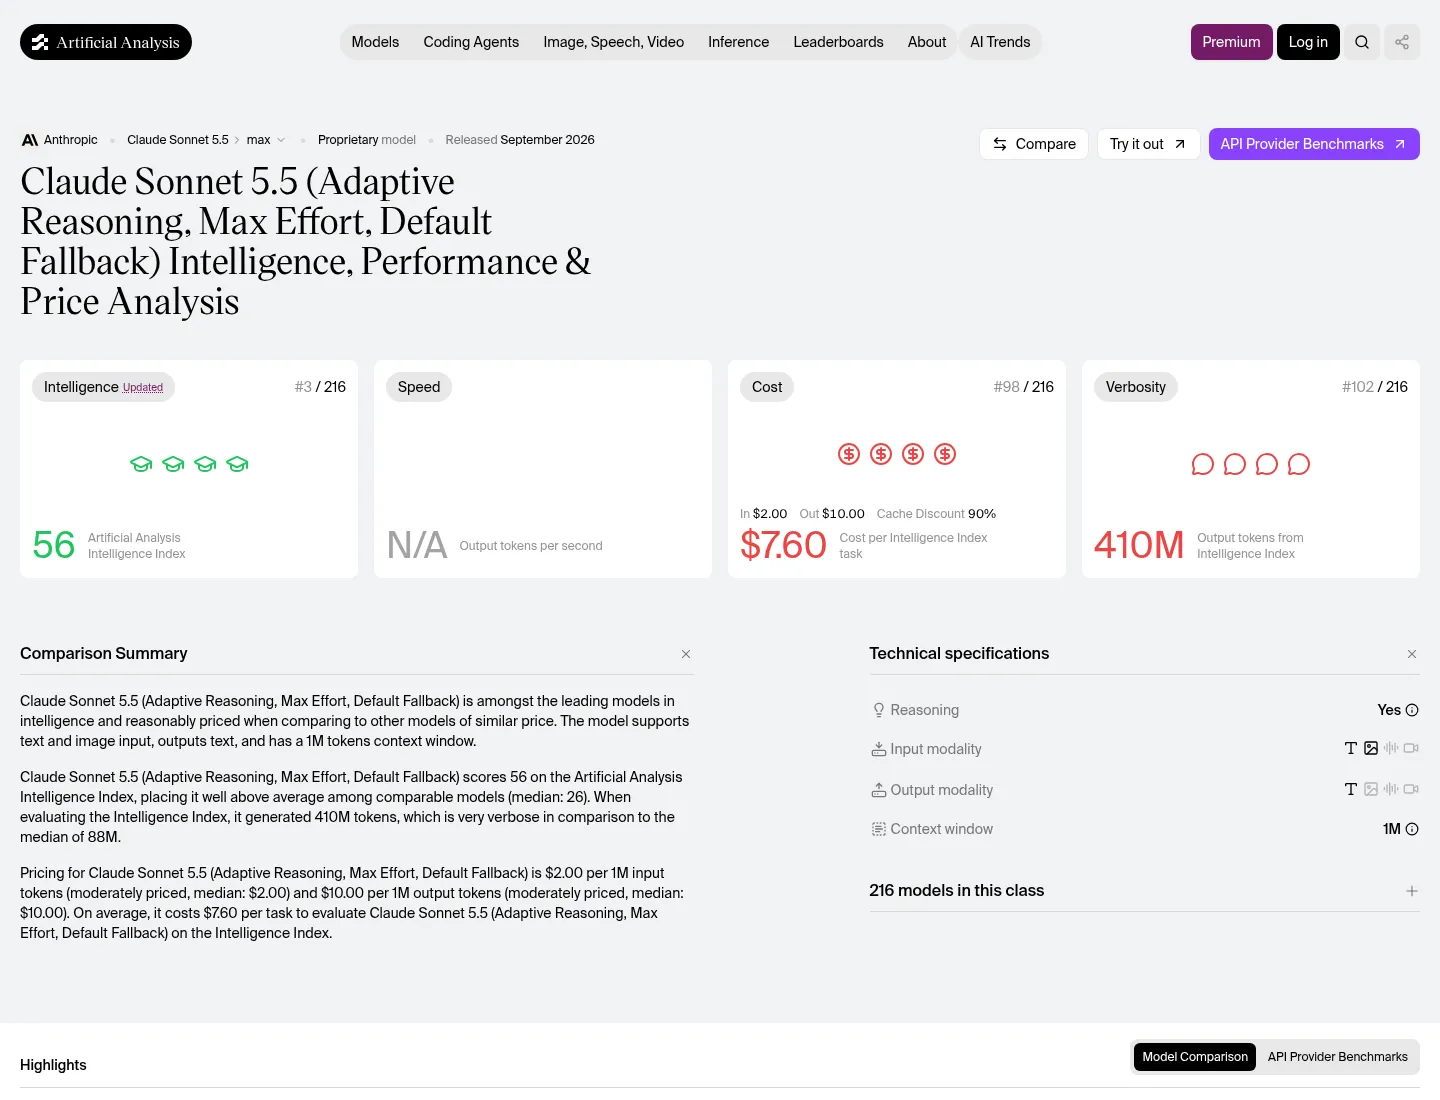Click the "$7.60" cost value
1440x1100 pixels.
[x=783, y=545]
